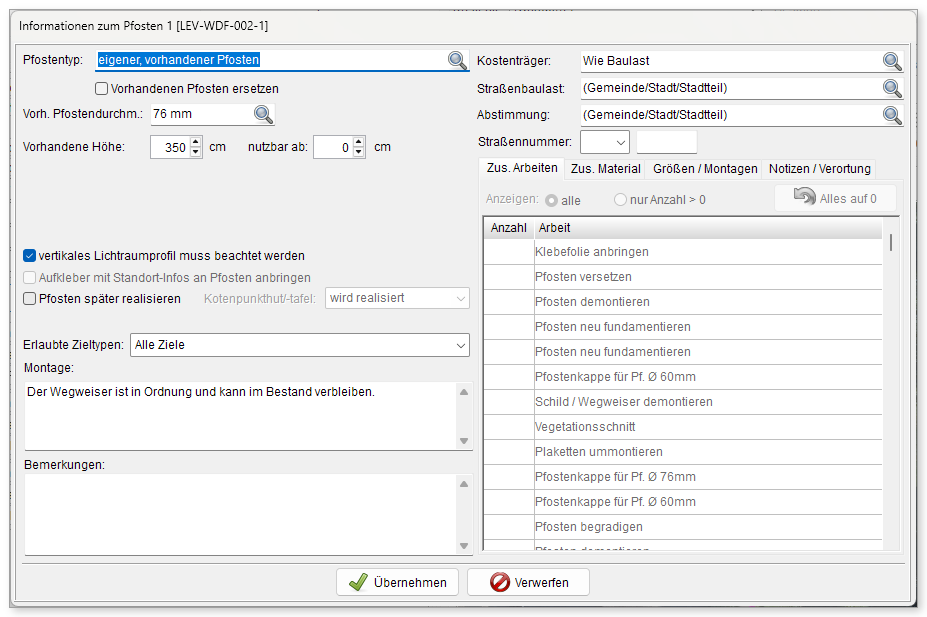Open the 'wird realisiert' dropdown

[397, 298]
